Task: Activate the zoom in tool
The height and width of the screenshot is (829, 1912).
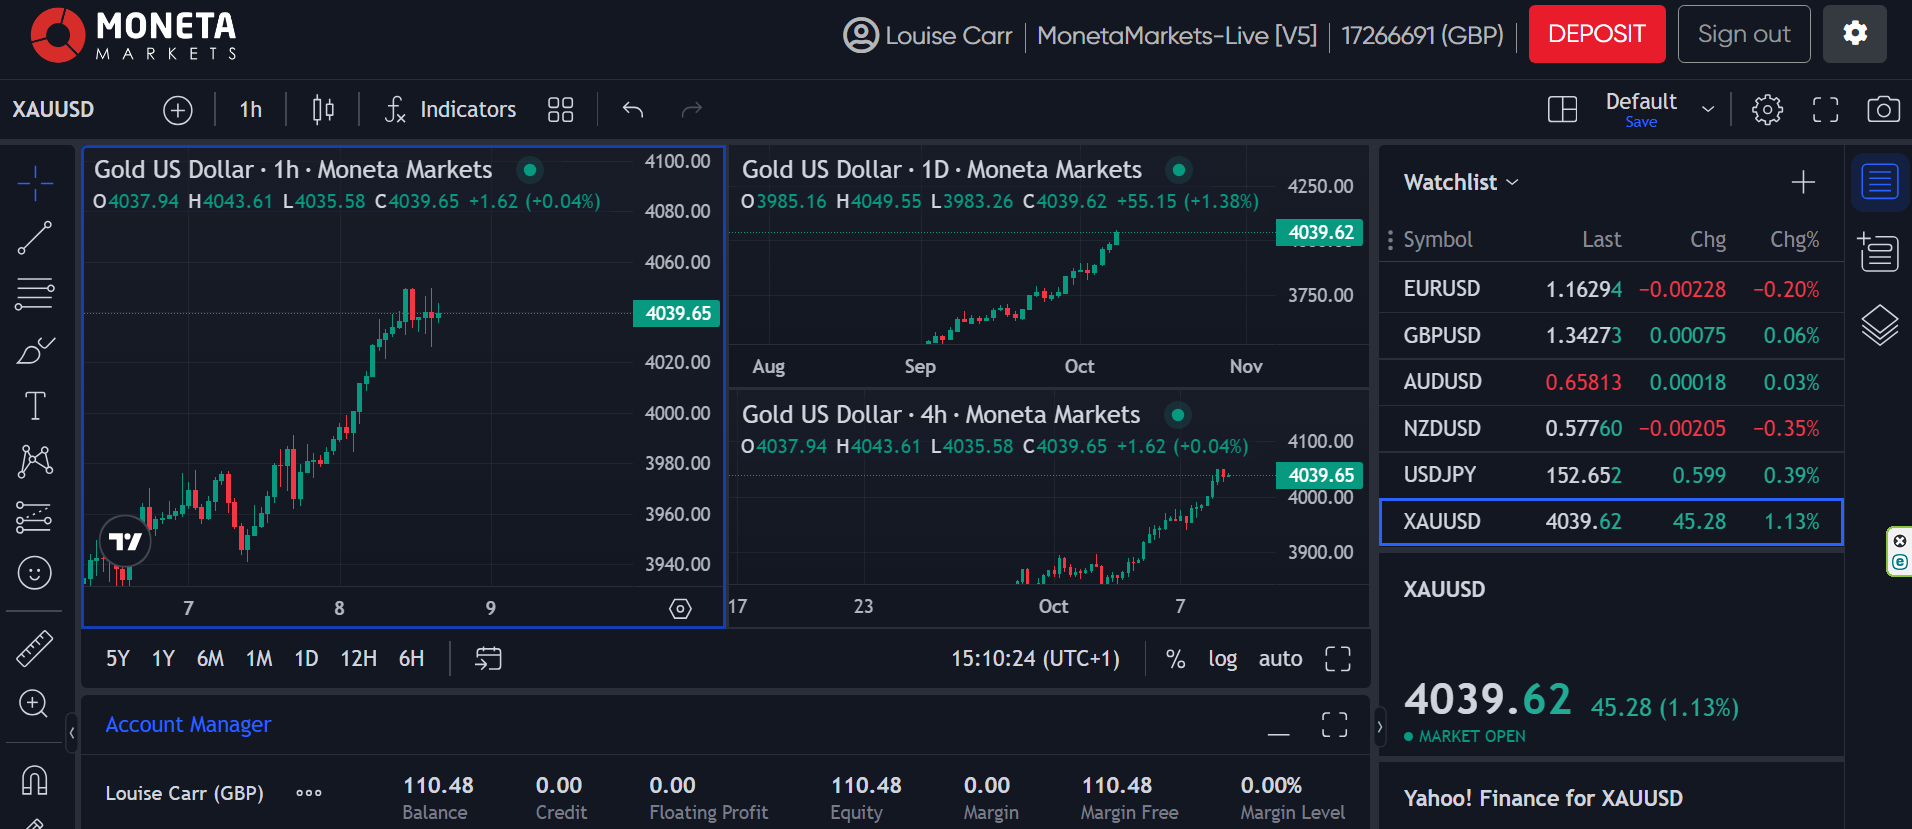Action: pyautogui.click(x=35, y=704)
